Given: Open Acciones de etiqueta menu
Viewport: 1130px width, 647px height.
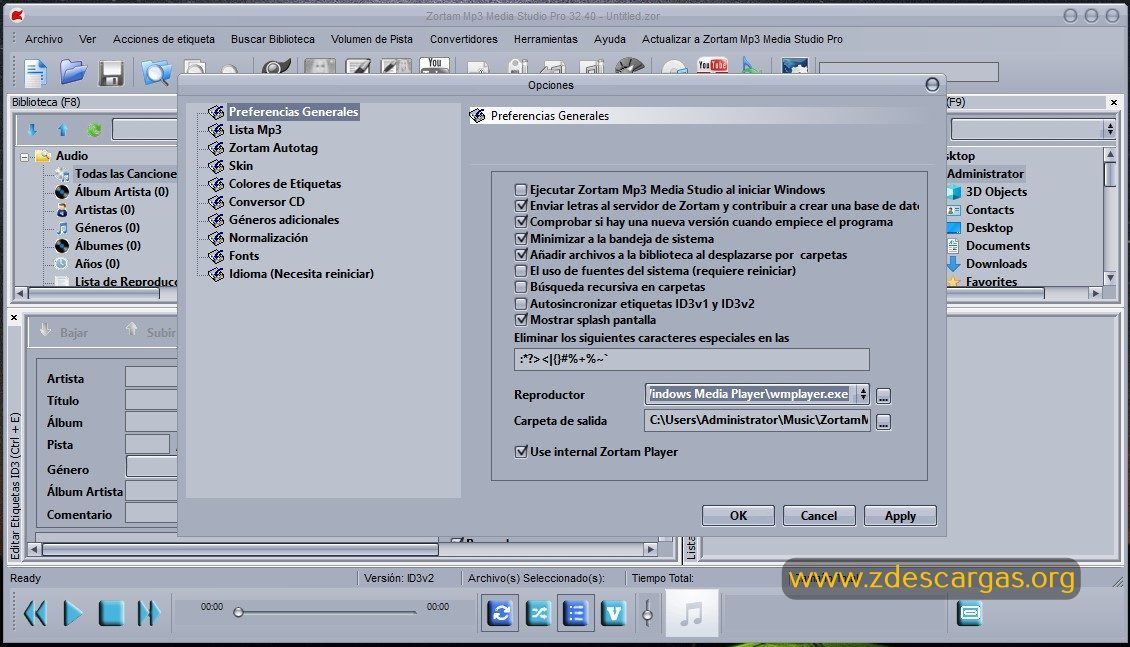Looking at the screenshot, I should (164, 39).
